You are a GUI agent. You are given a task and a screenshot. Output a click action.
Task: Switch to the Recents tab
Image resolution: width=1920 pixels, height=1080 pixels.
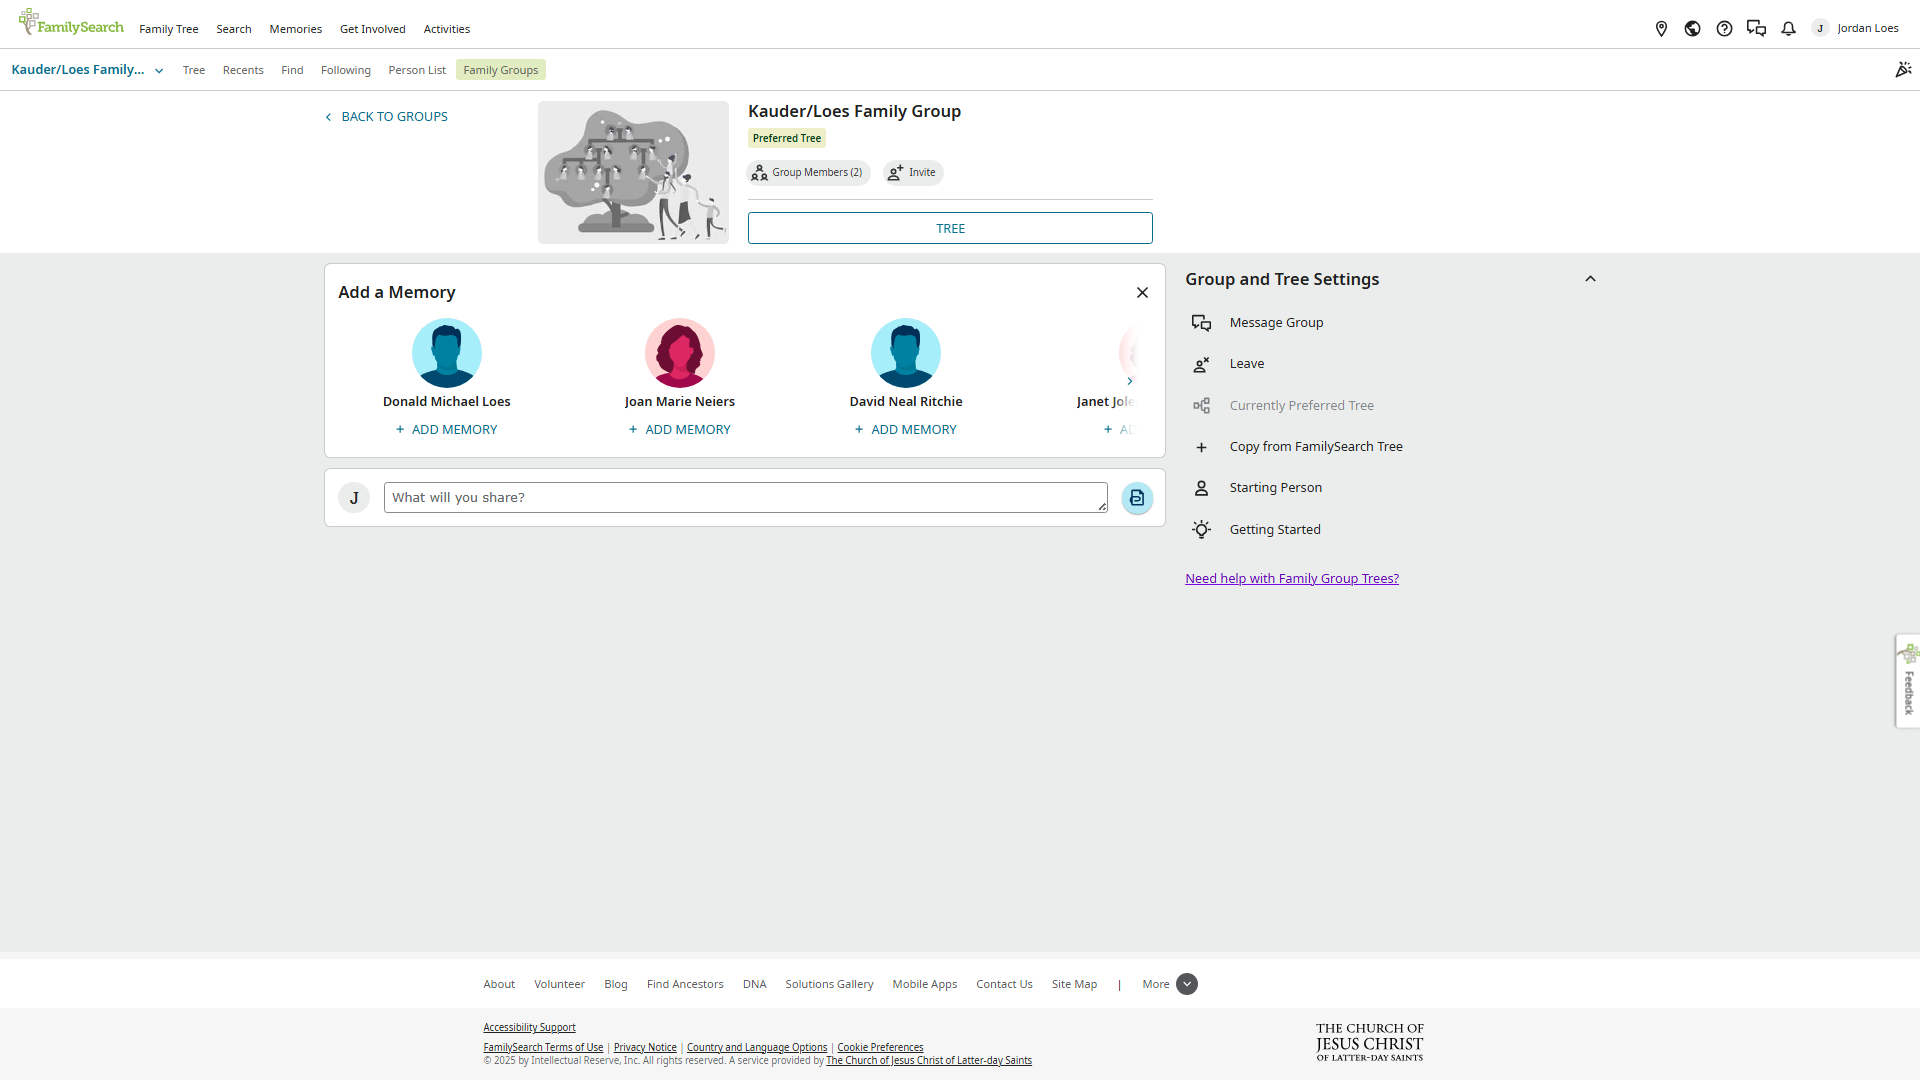pyautogui.click(x=243, y=70)
